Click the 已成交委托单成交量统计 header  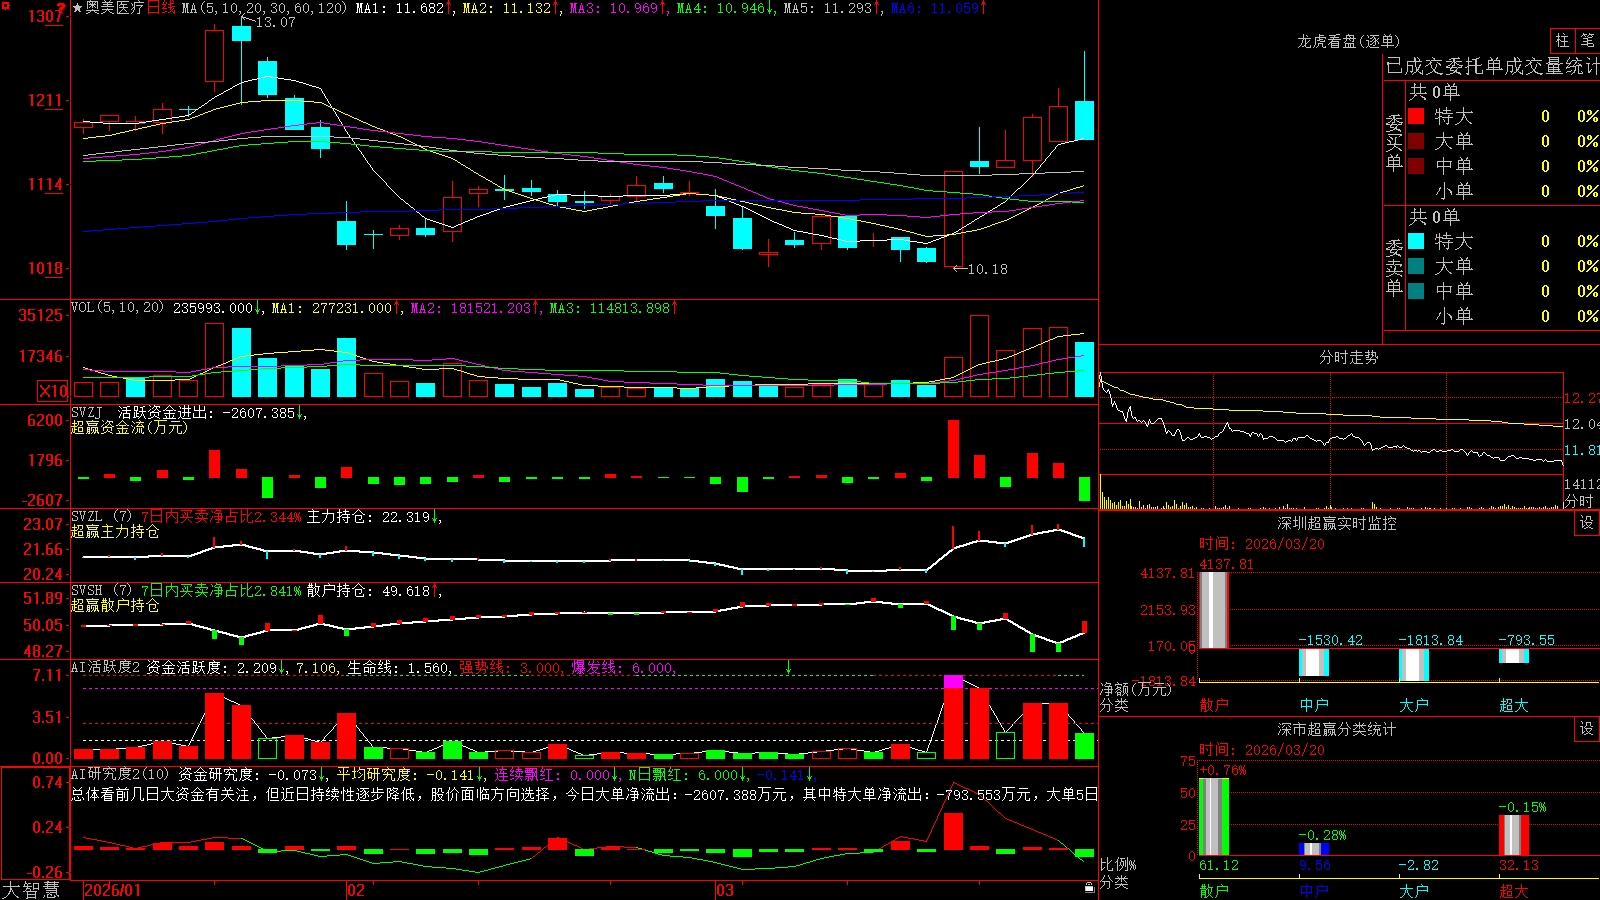click(x=1492, y=66)
